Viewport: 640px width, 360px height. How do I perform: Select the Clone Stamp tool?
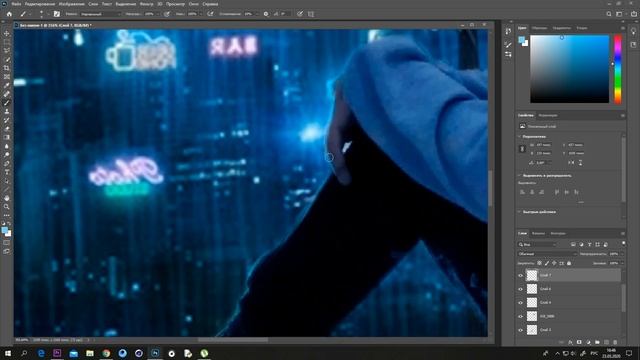tap(7, 111)
